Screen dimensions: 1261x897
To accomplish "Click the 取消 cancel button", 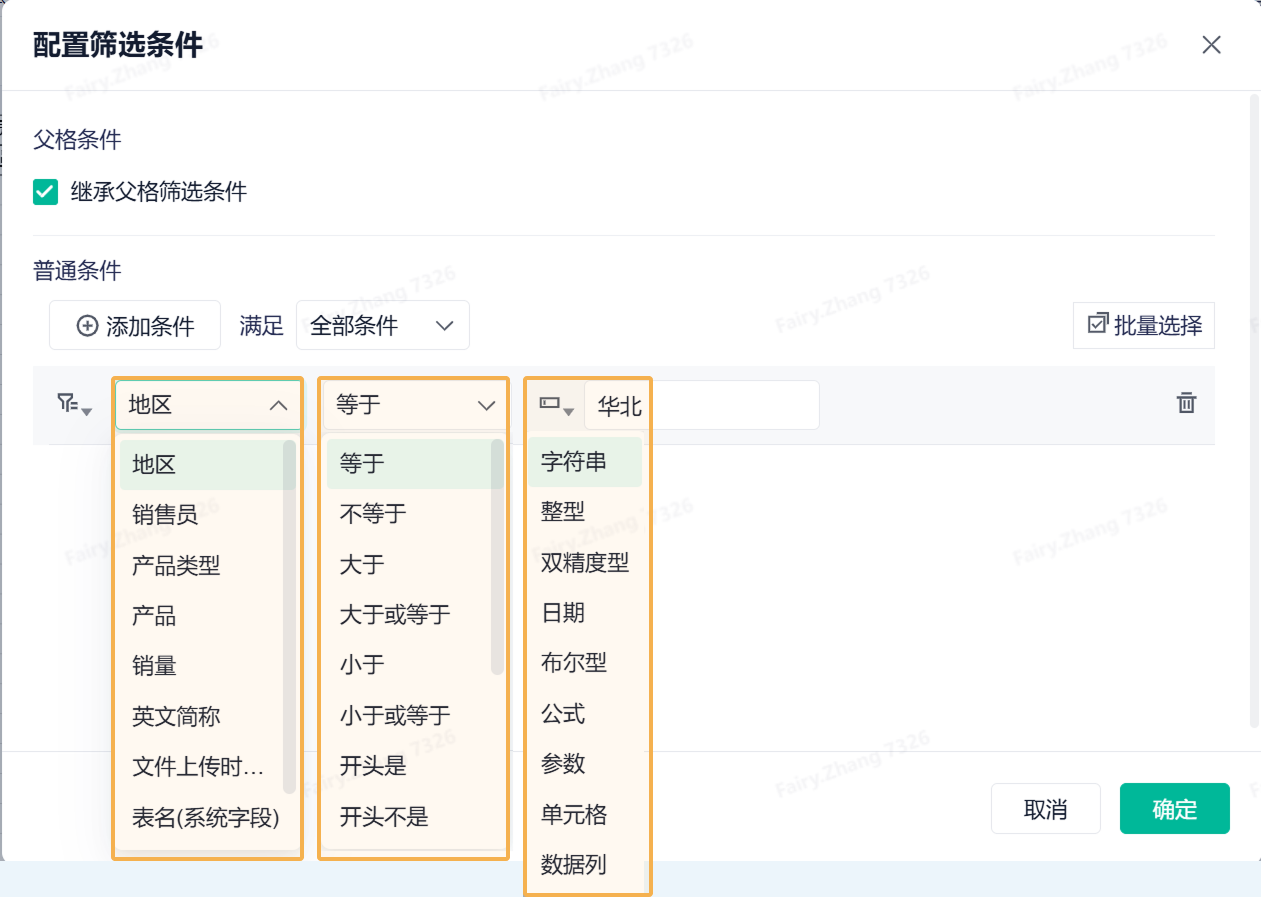I will 1045,809.
